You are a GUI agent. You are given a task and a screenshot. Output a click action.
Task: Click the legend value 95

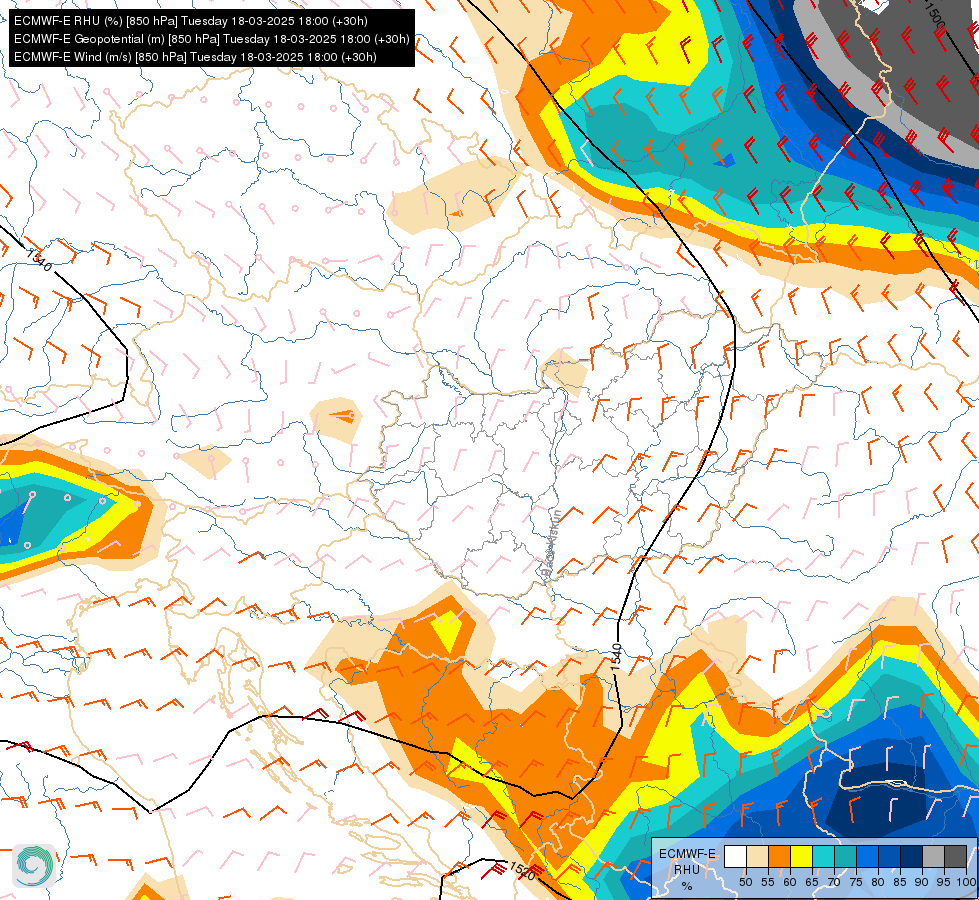tap(943, 882)
